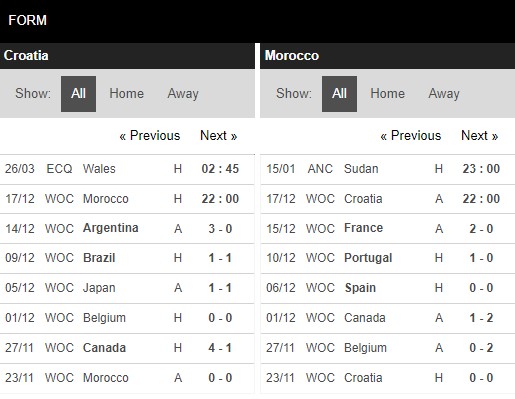
Task: Show Croatia Home matches only
Action: tap(127, 94)
